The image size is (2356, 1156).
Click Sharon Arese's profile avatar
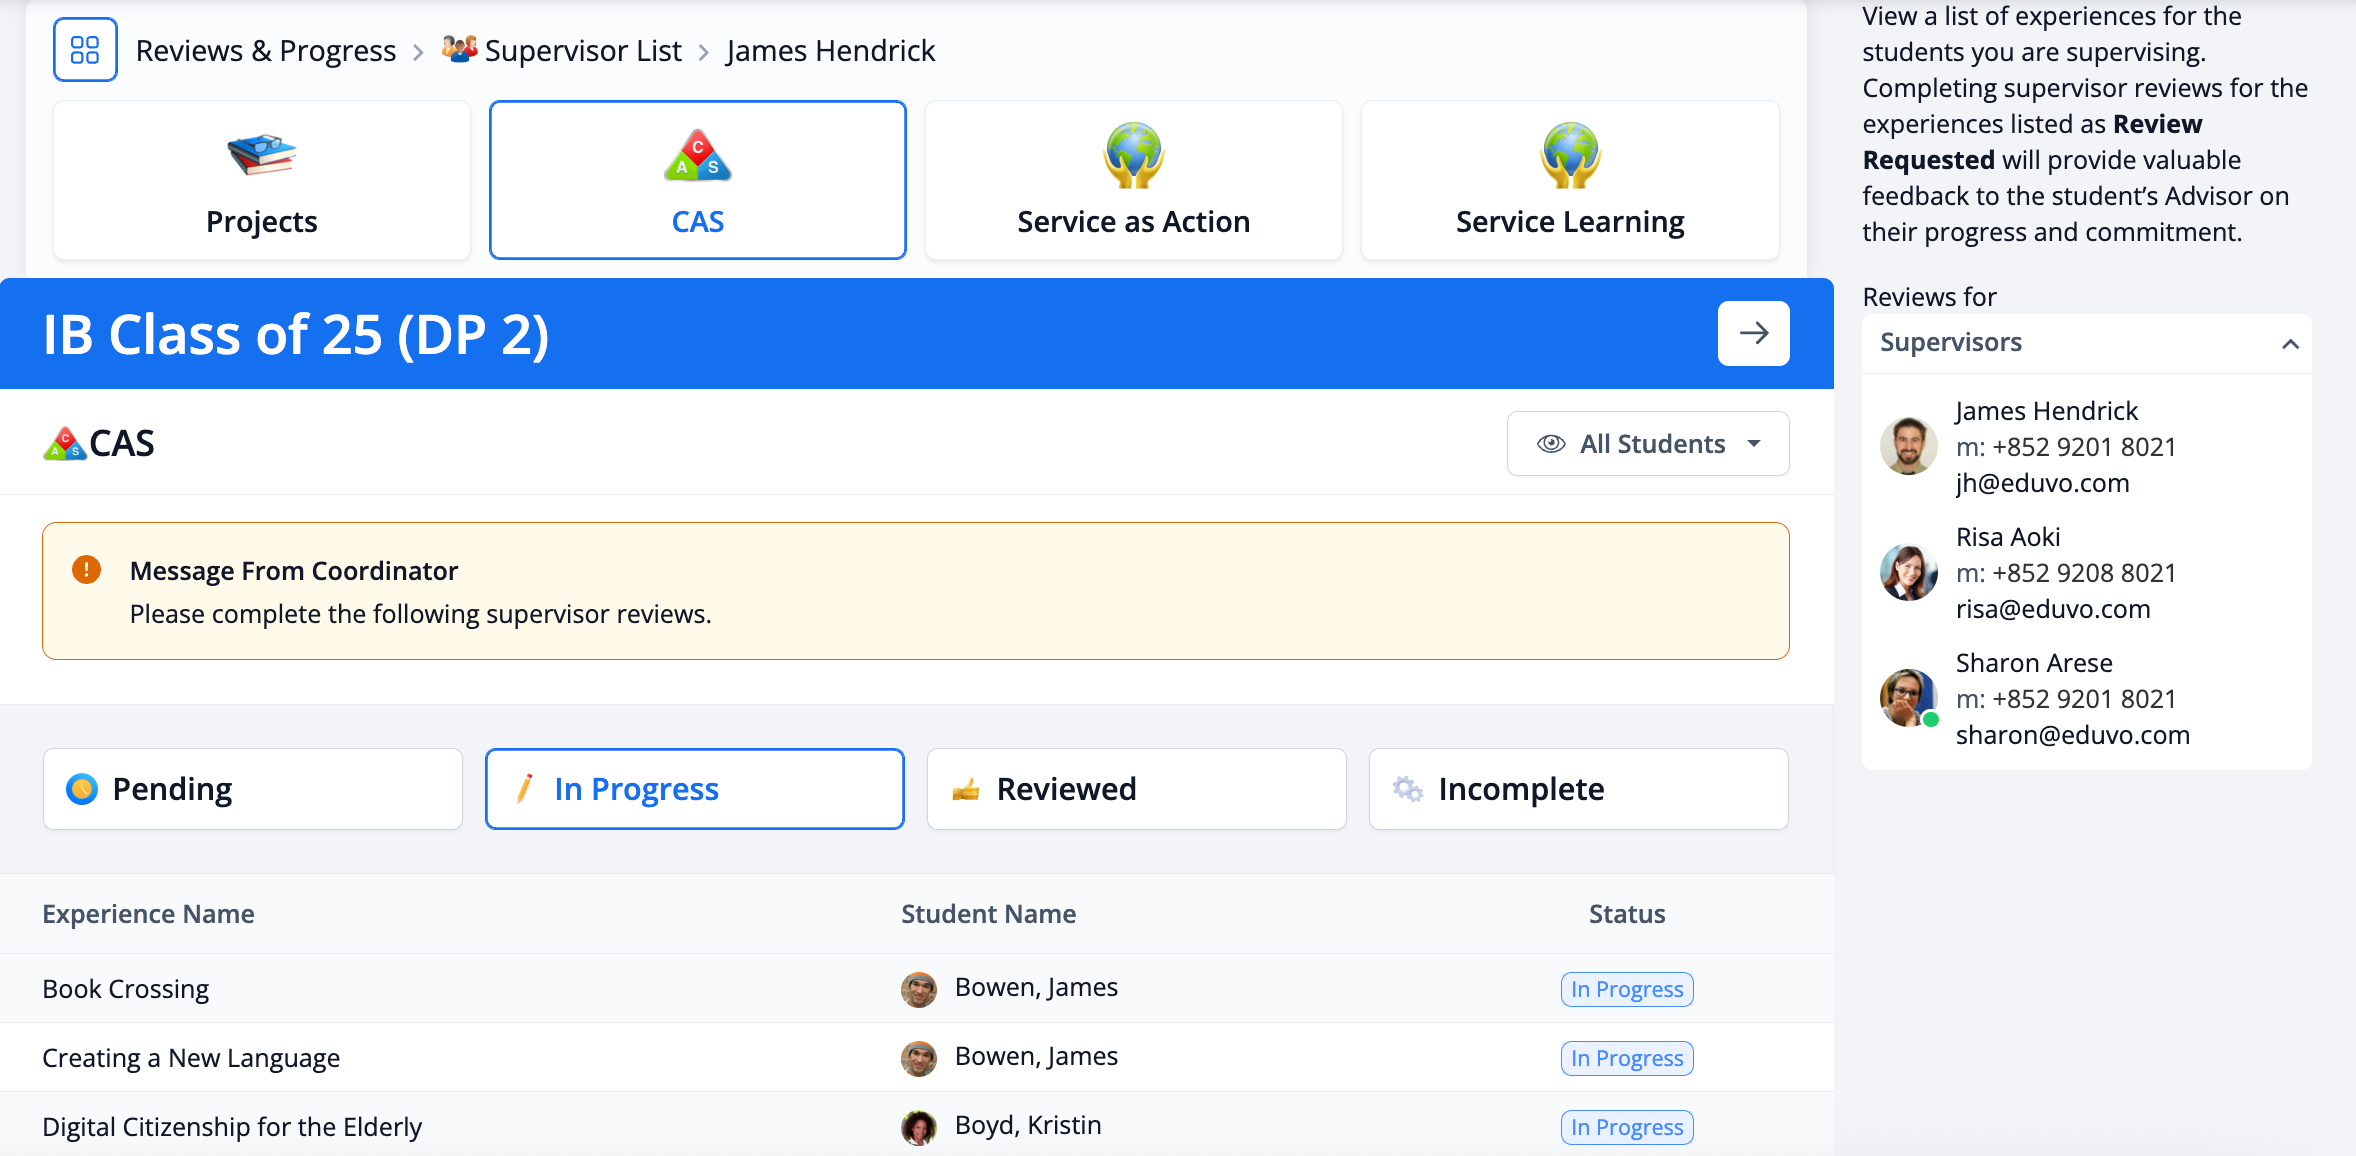[1908, 698]
